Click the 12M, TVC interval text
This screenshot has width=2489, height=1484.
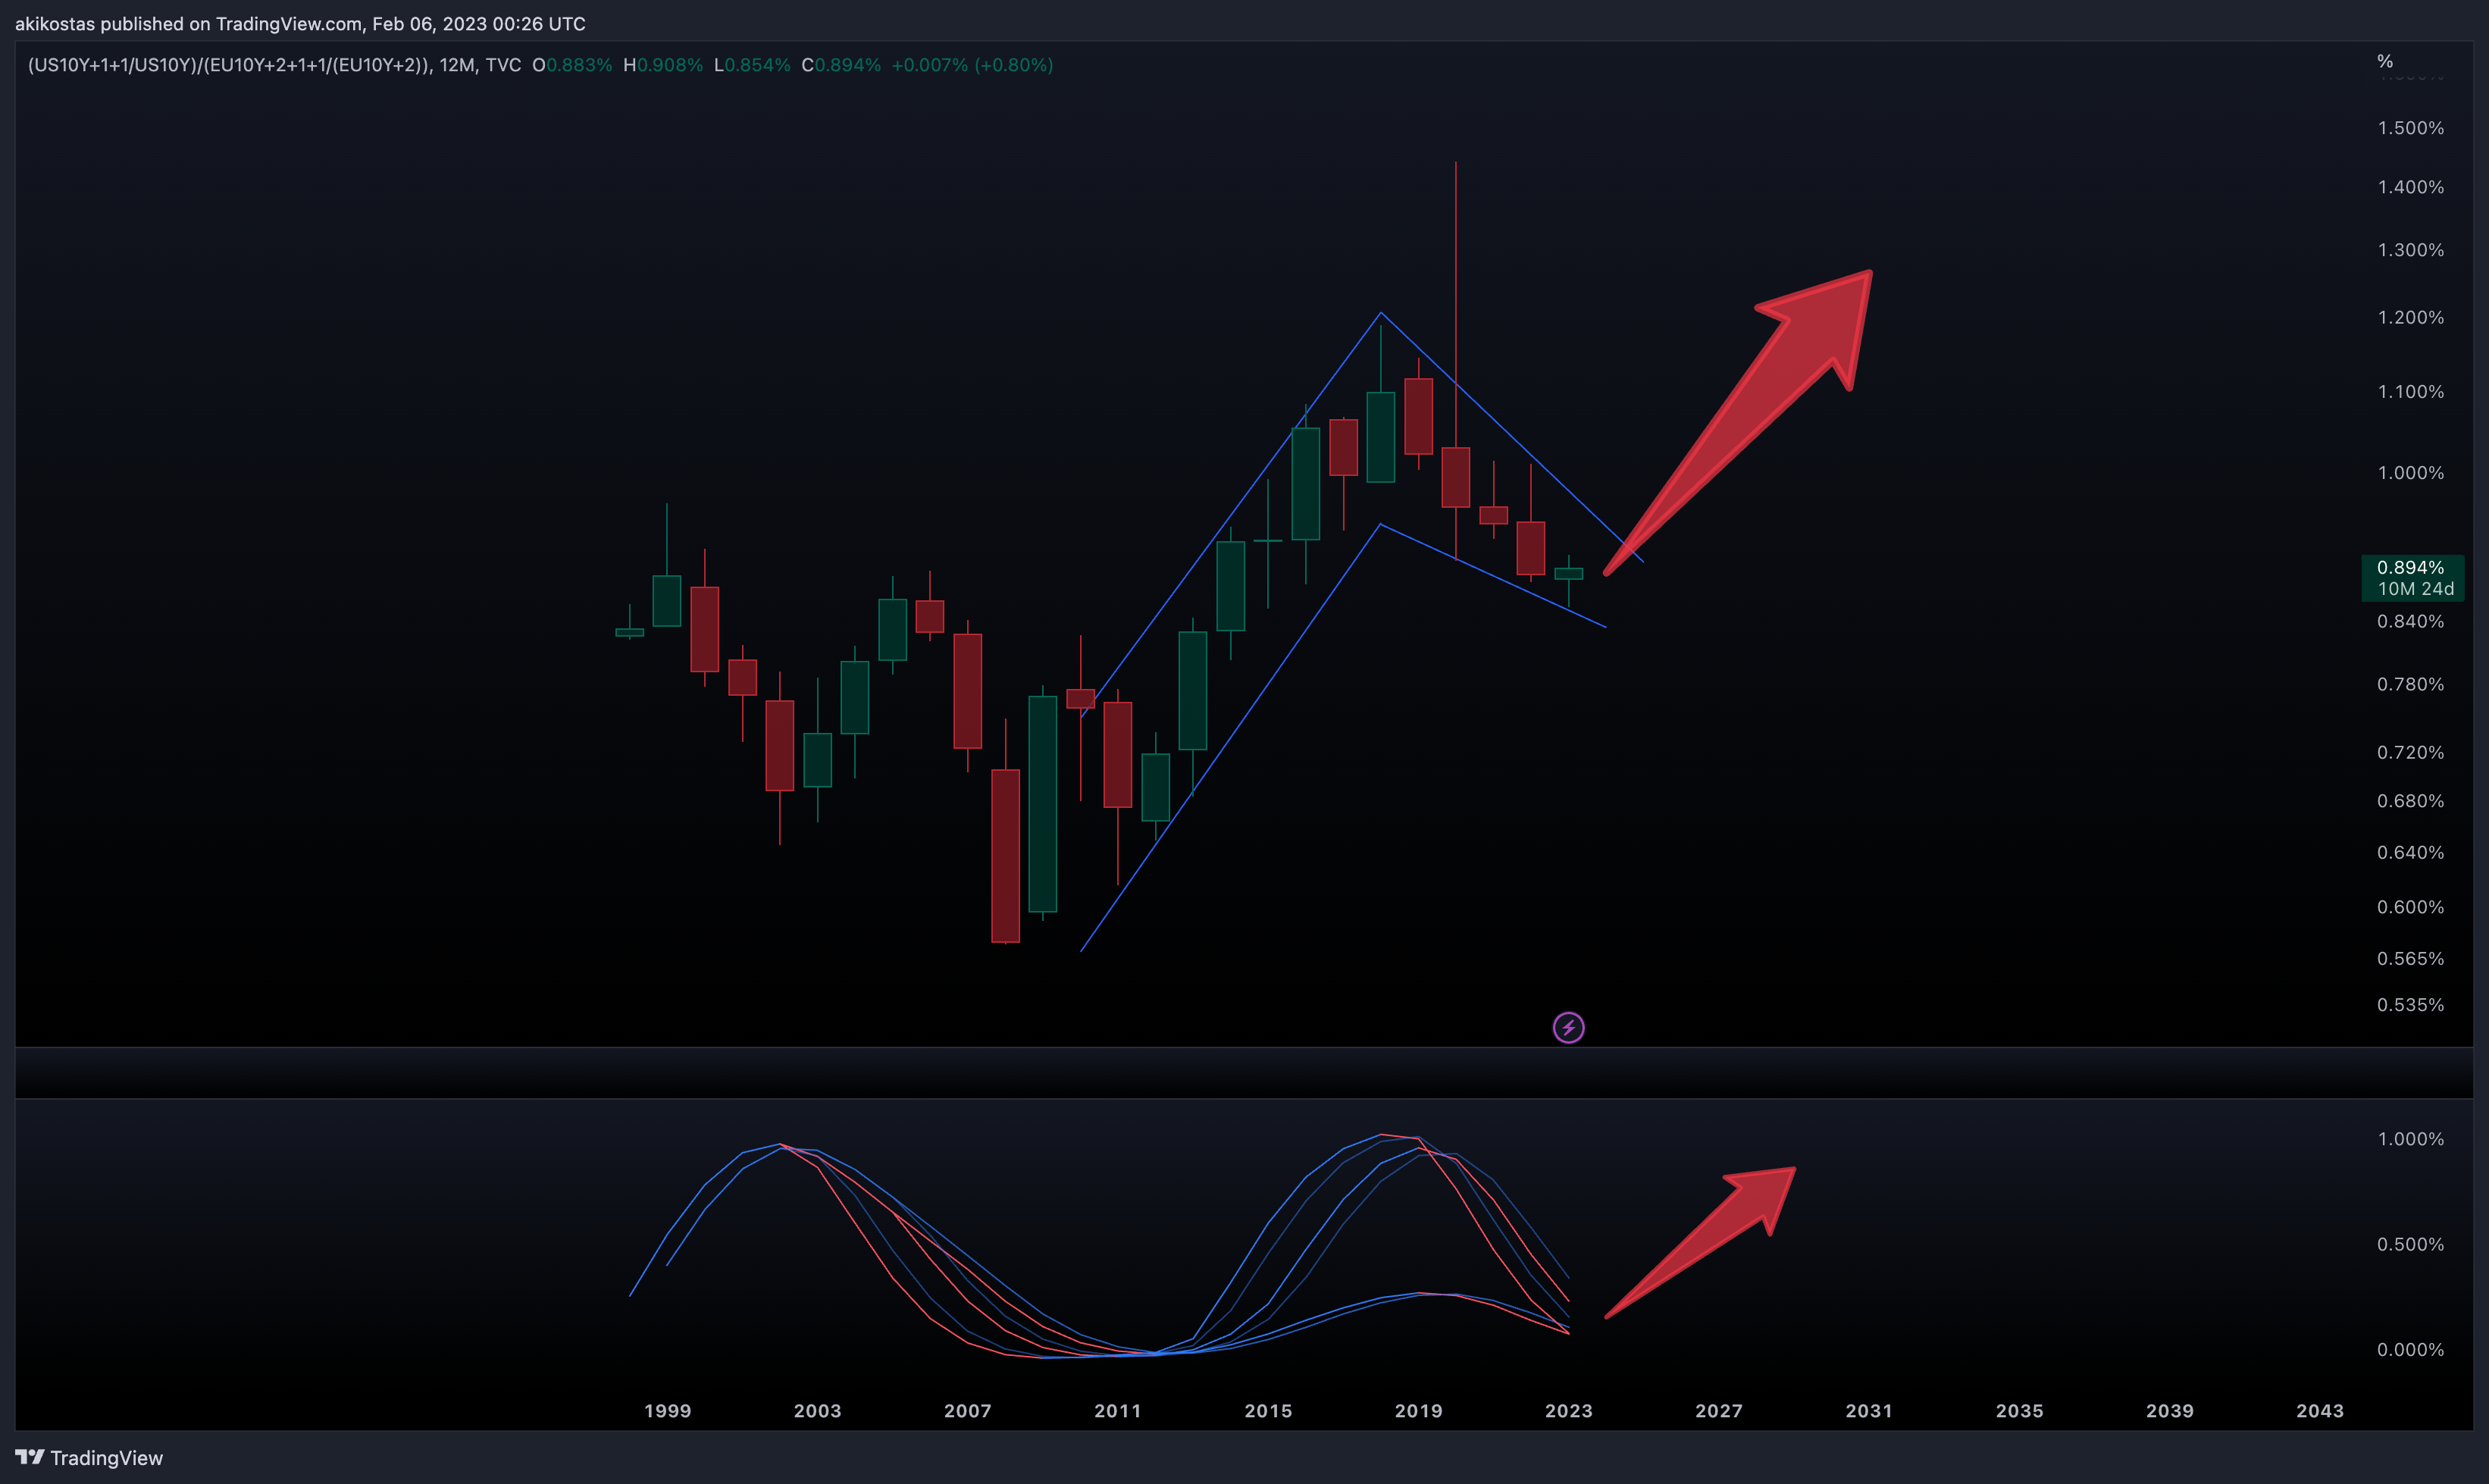(x=480, y=65)
